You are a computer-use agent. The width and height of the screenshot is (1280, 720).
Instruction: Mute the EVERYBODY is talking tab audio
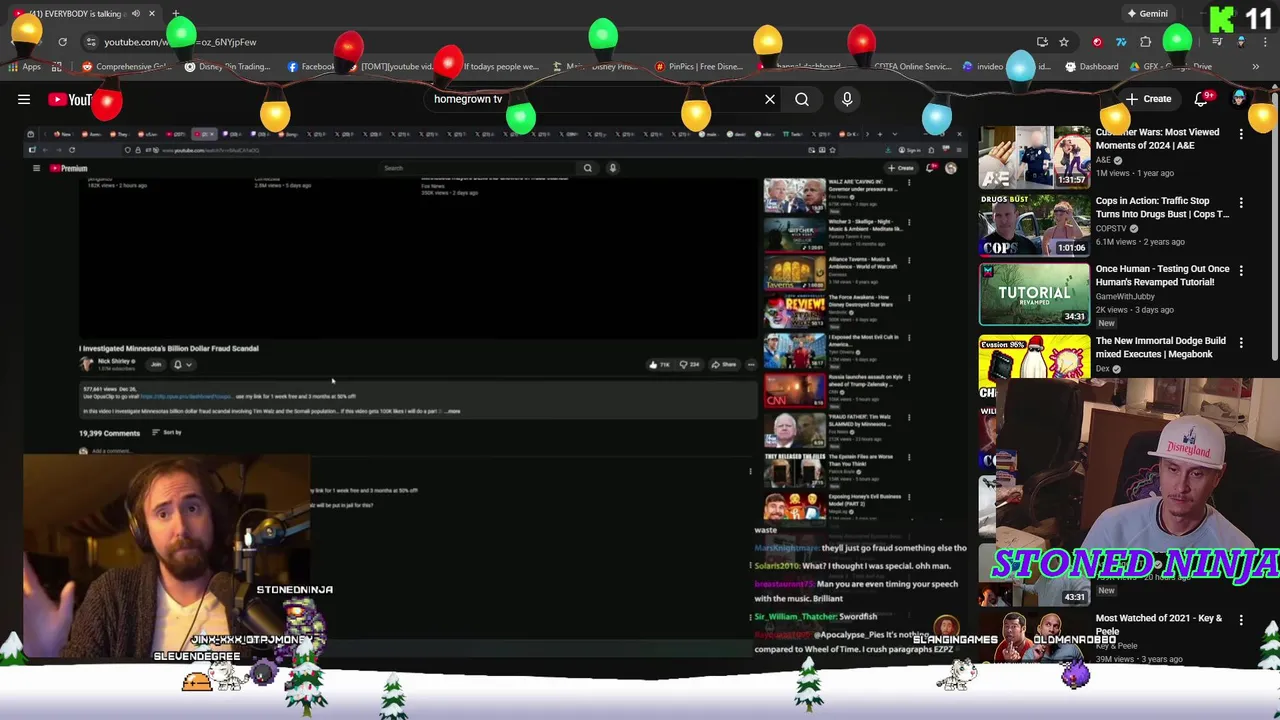pos(136,14)
